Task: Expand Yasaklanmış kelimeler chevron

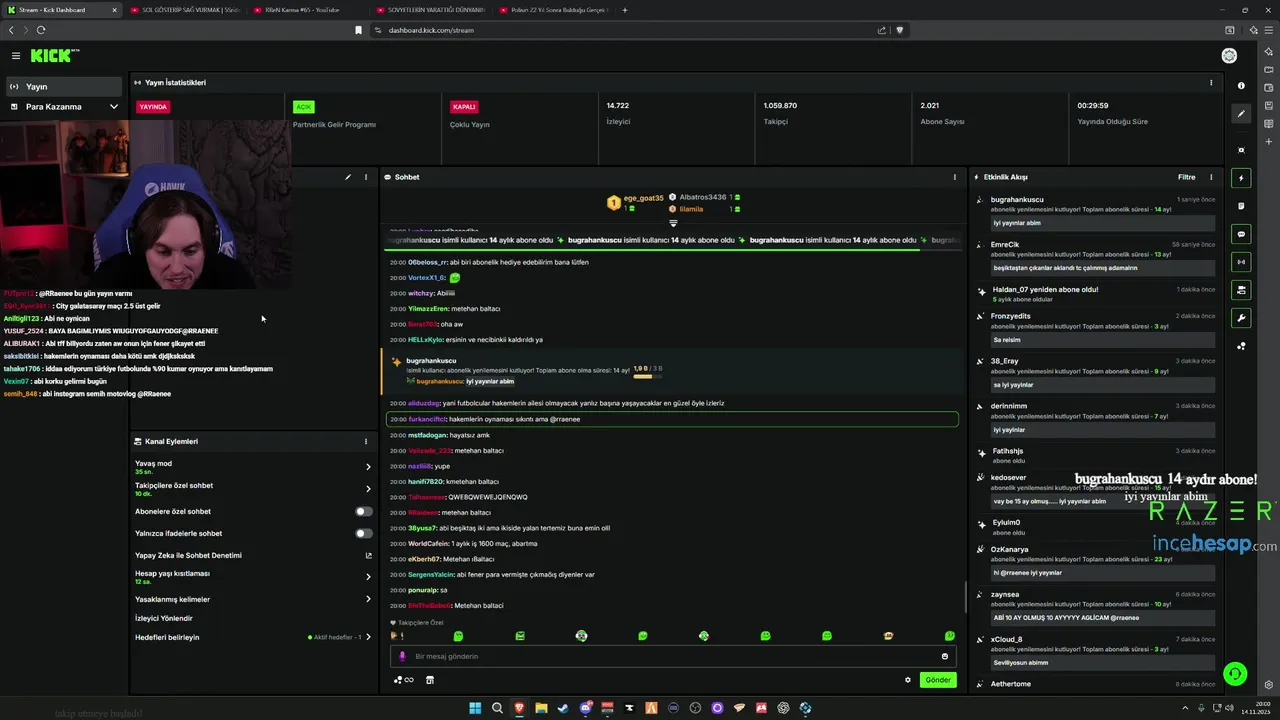Action: point(368,599)
